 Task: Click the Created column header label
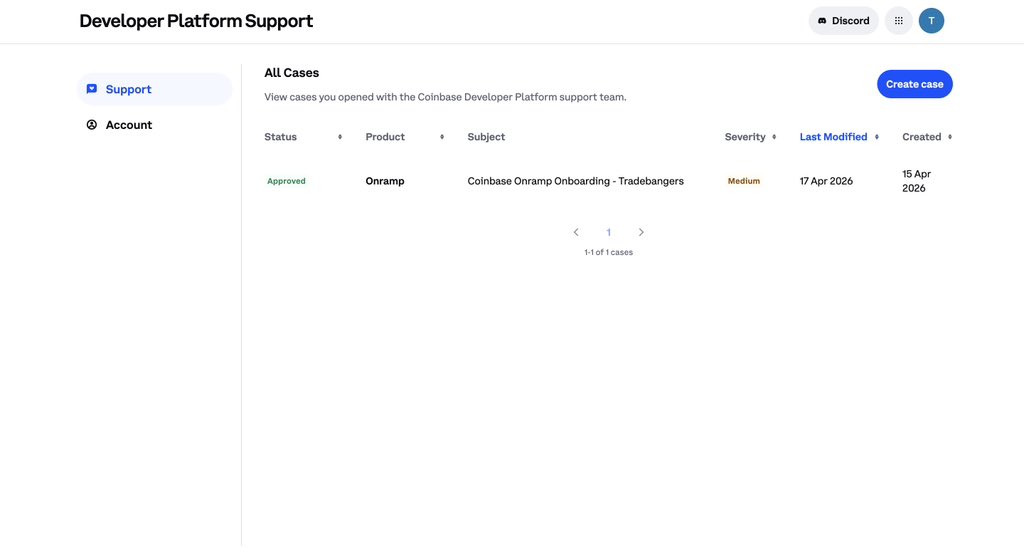click(921, 137)
